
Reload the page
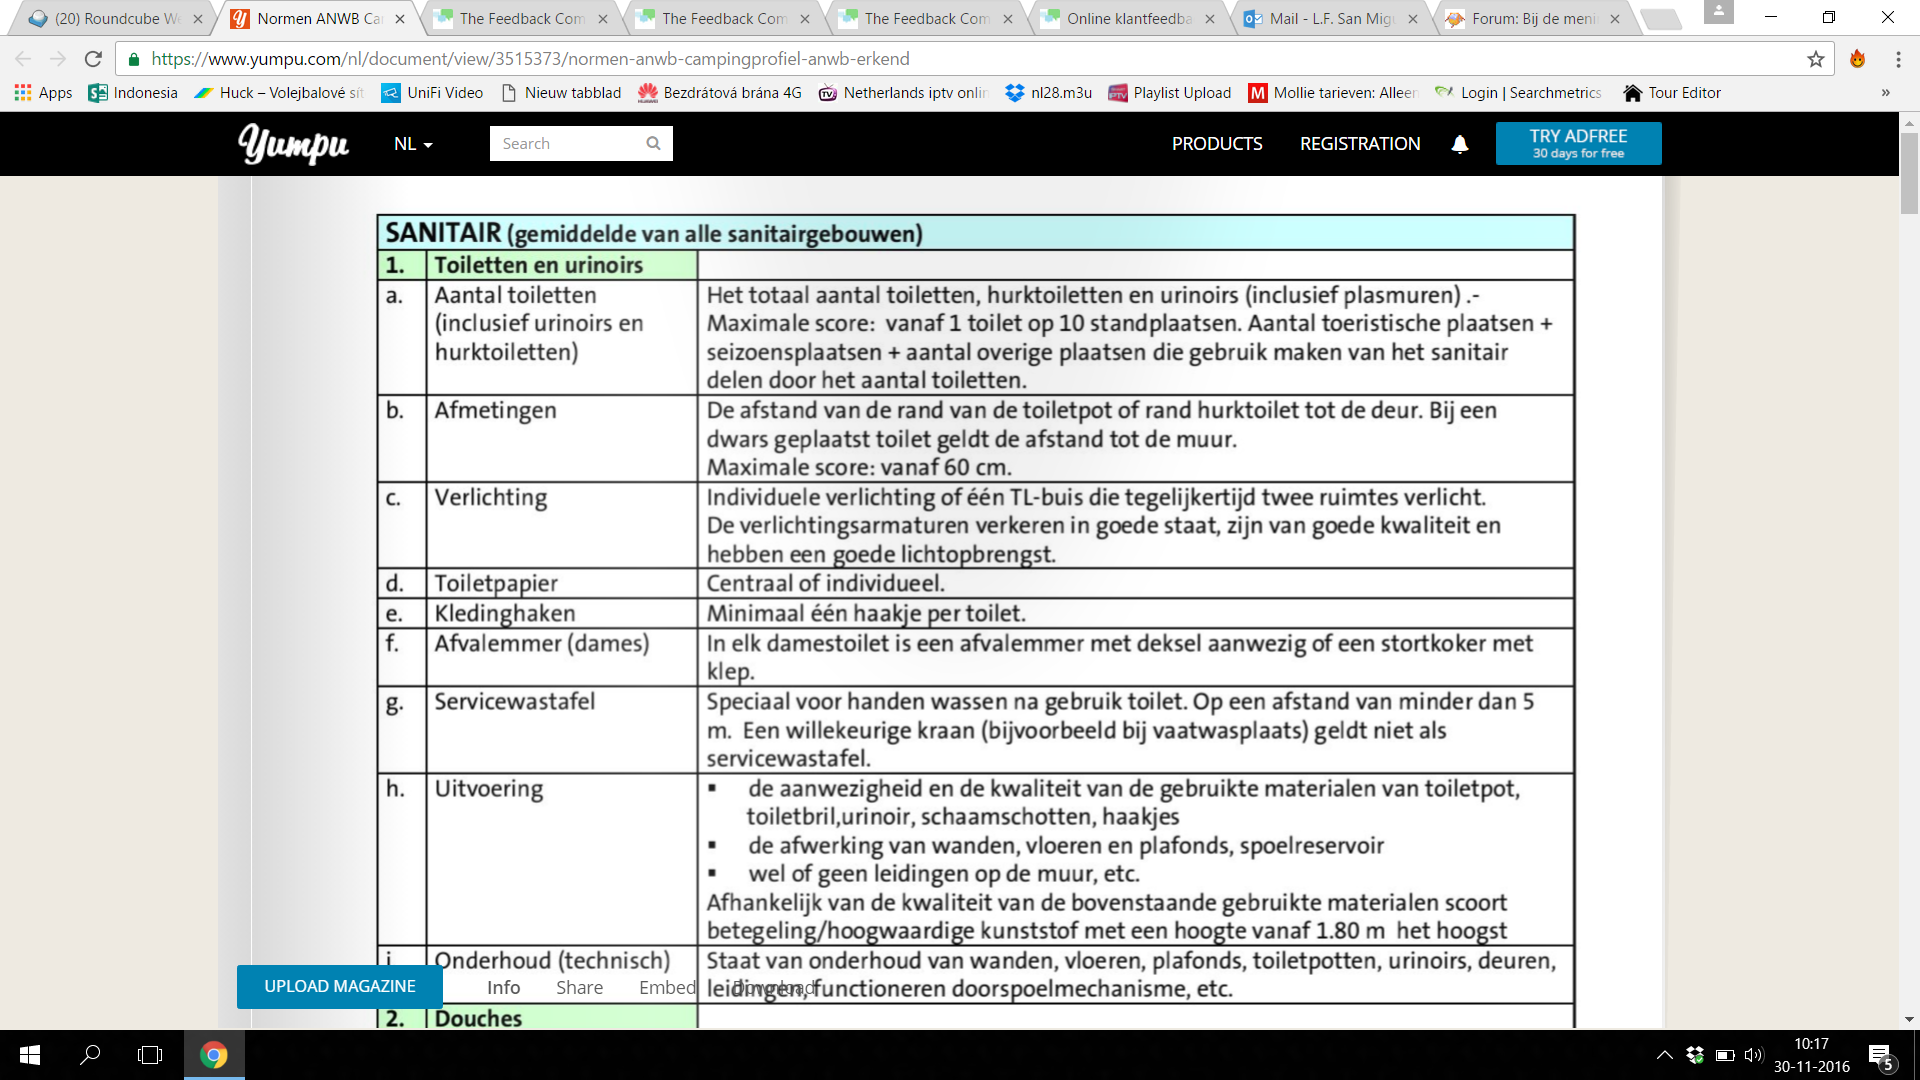pos(93,59)
